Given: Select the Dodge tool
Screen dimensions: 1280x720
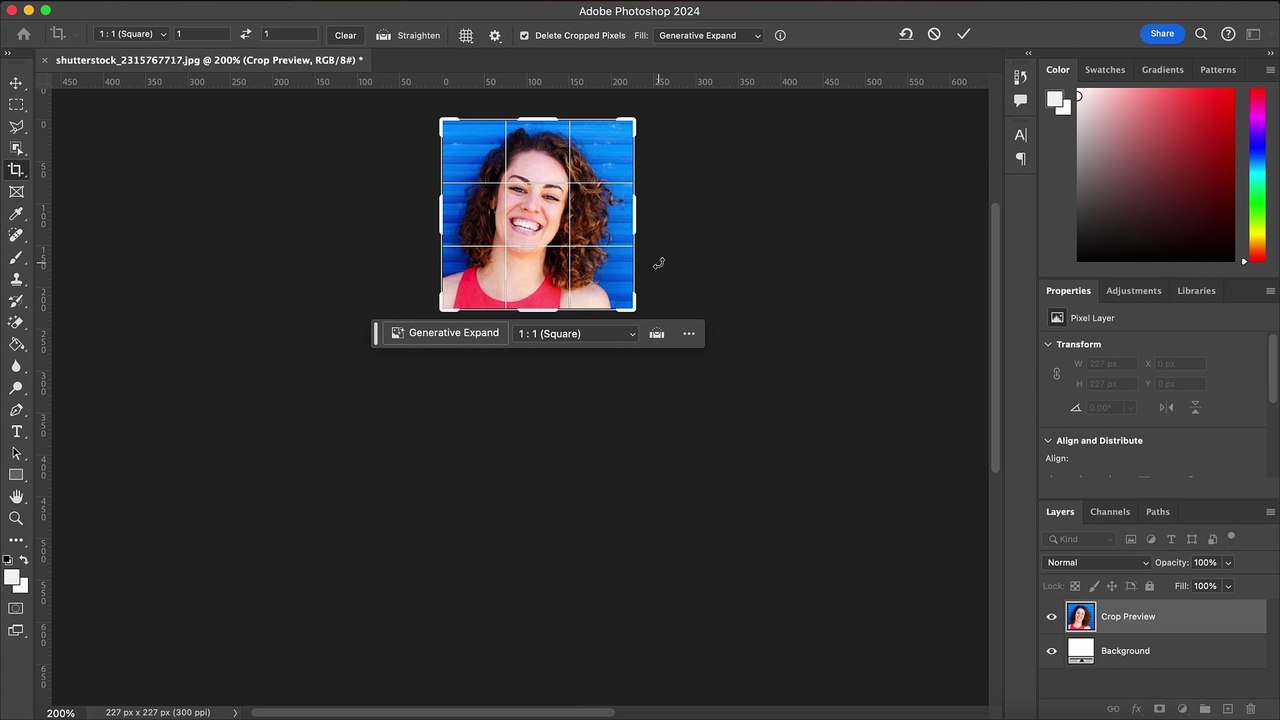Looking at the screenshot, I should tap(16, 388).
